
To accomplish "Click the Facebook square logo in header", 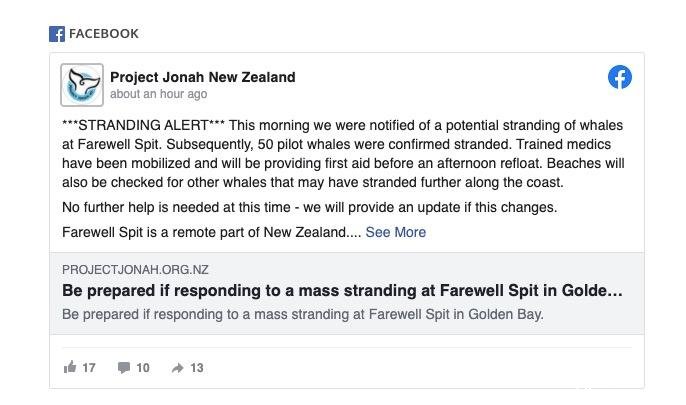I will click(x=57, y=34).
